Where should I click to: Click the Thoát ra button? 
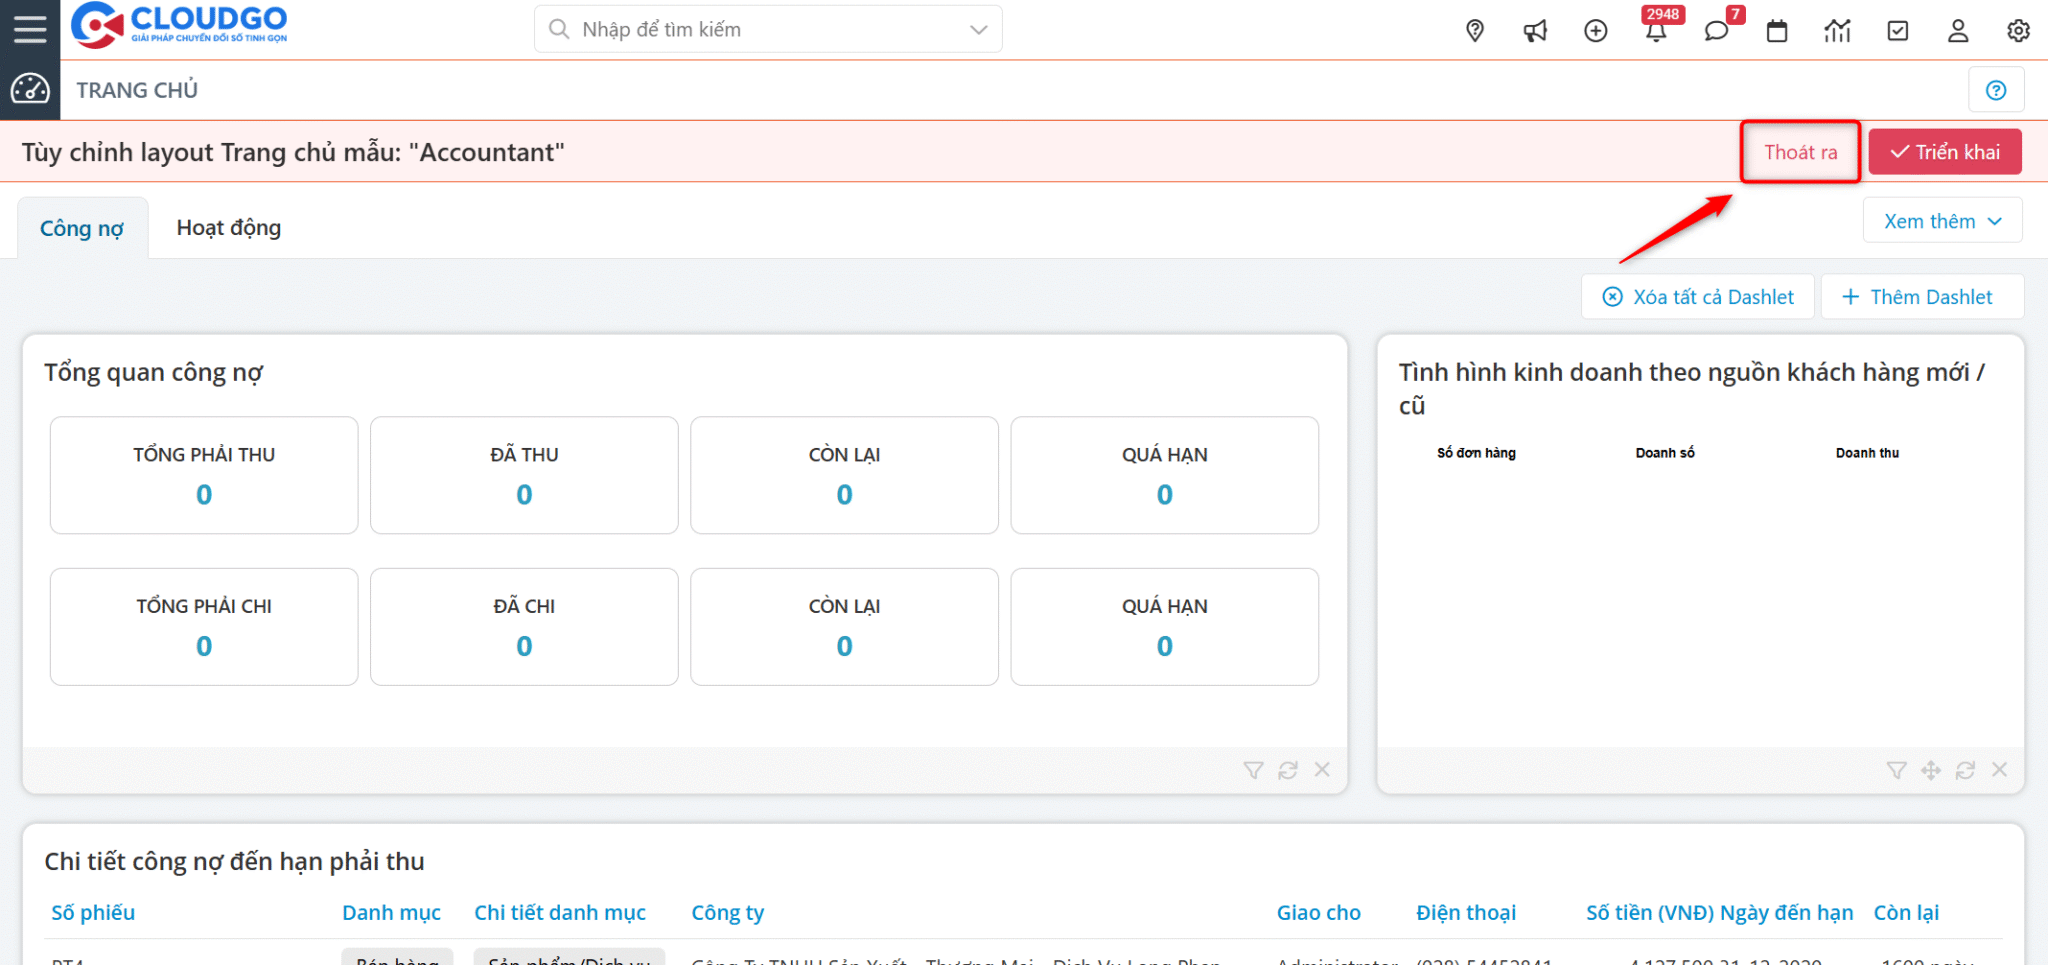pos(1800,152)
